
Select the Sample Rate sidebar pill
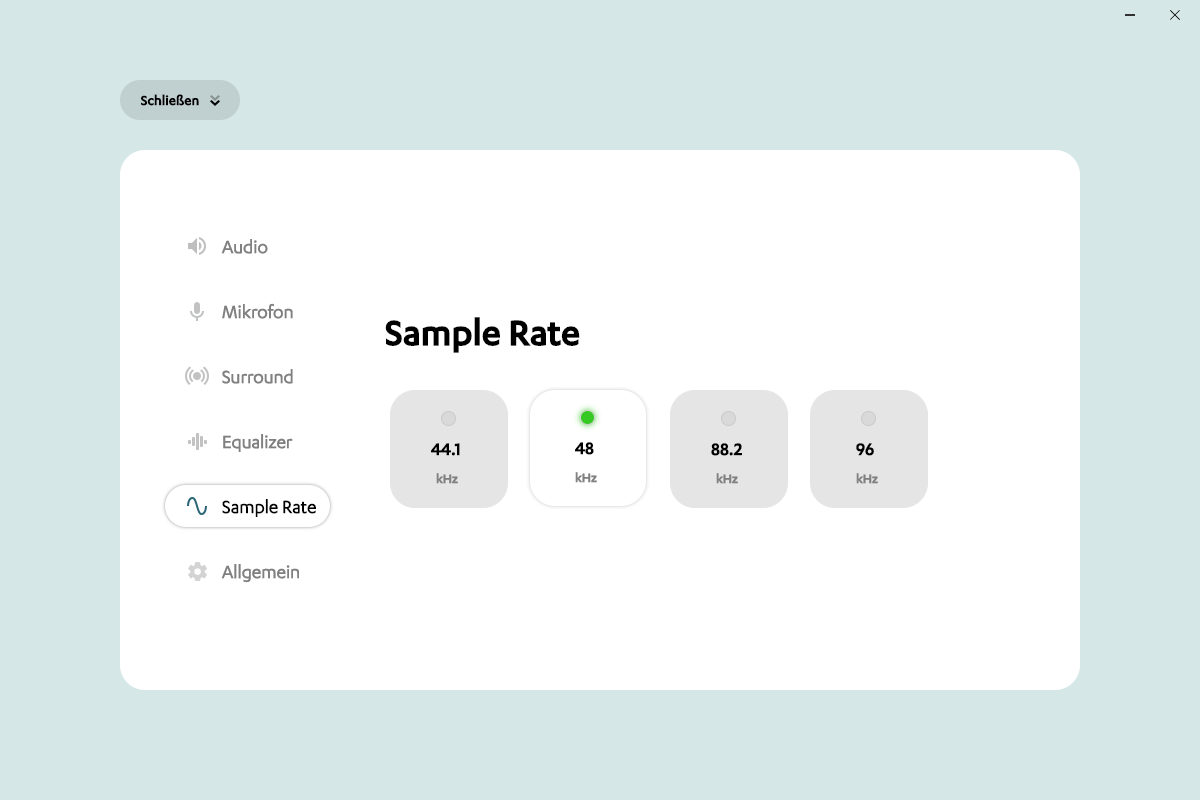248,507
